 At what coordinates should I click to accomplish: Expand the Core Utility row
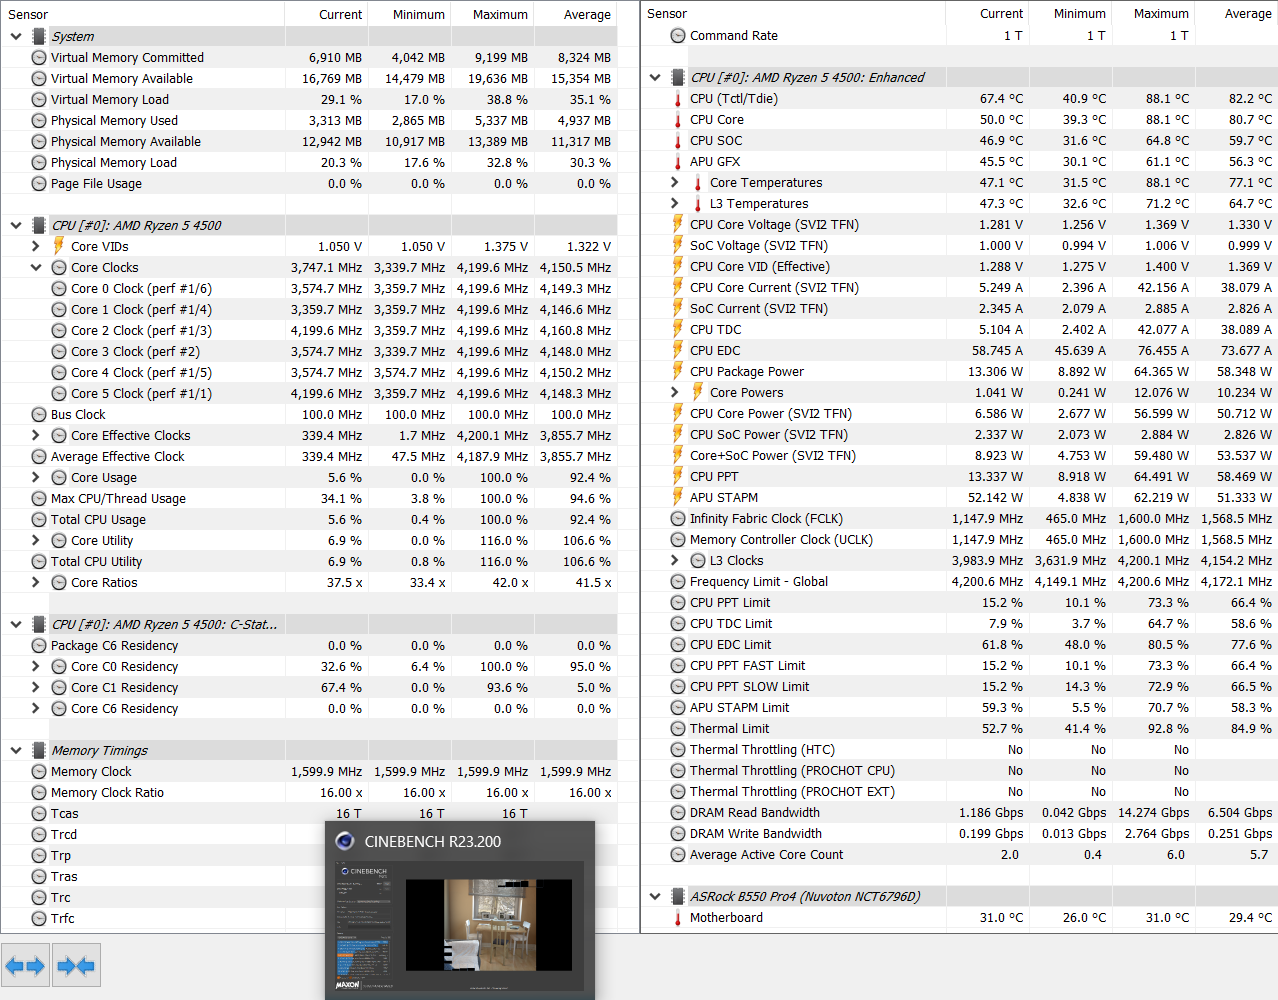pos(36,540)
